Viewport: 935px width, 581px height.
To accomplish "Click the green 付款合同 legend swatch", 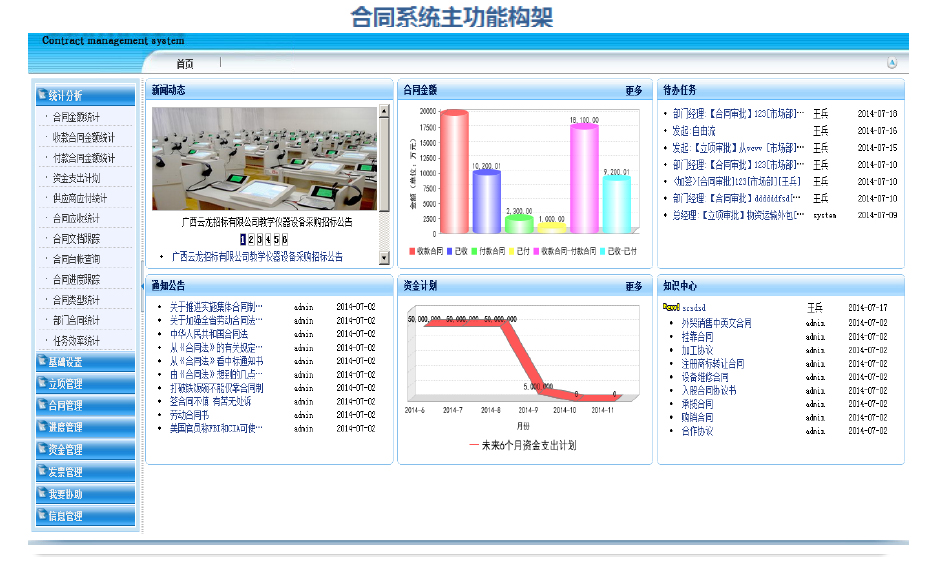I will click(x=474, y=251).
